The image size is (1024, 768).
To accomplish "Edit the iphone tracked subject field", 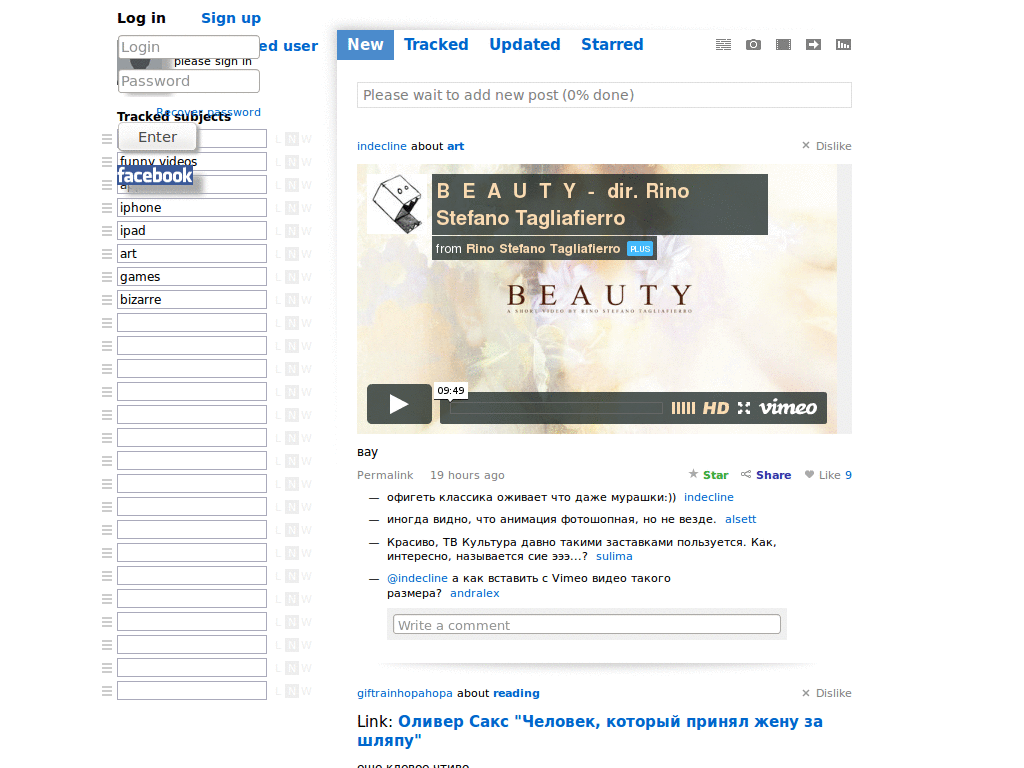I will click(192, 208).
